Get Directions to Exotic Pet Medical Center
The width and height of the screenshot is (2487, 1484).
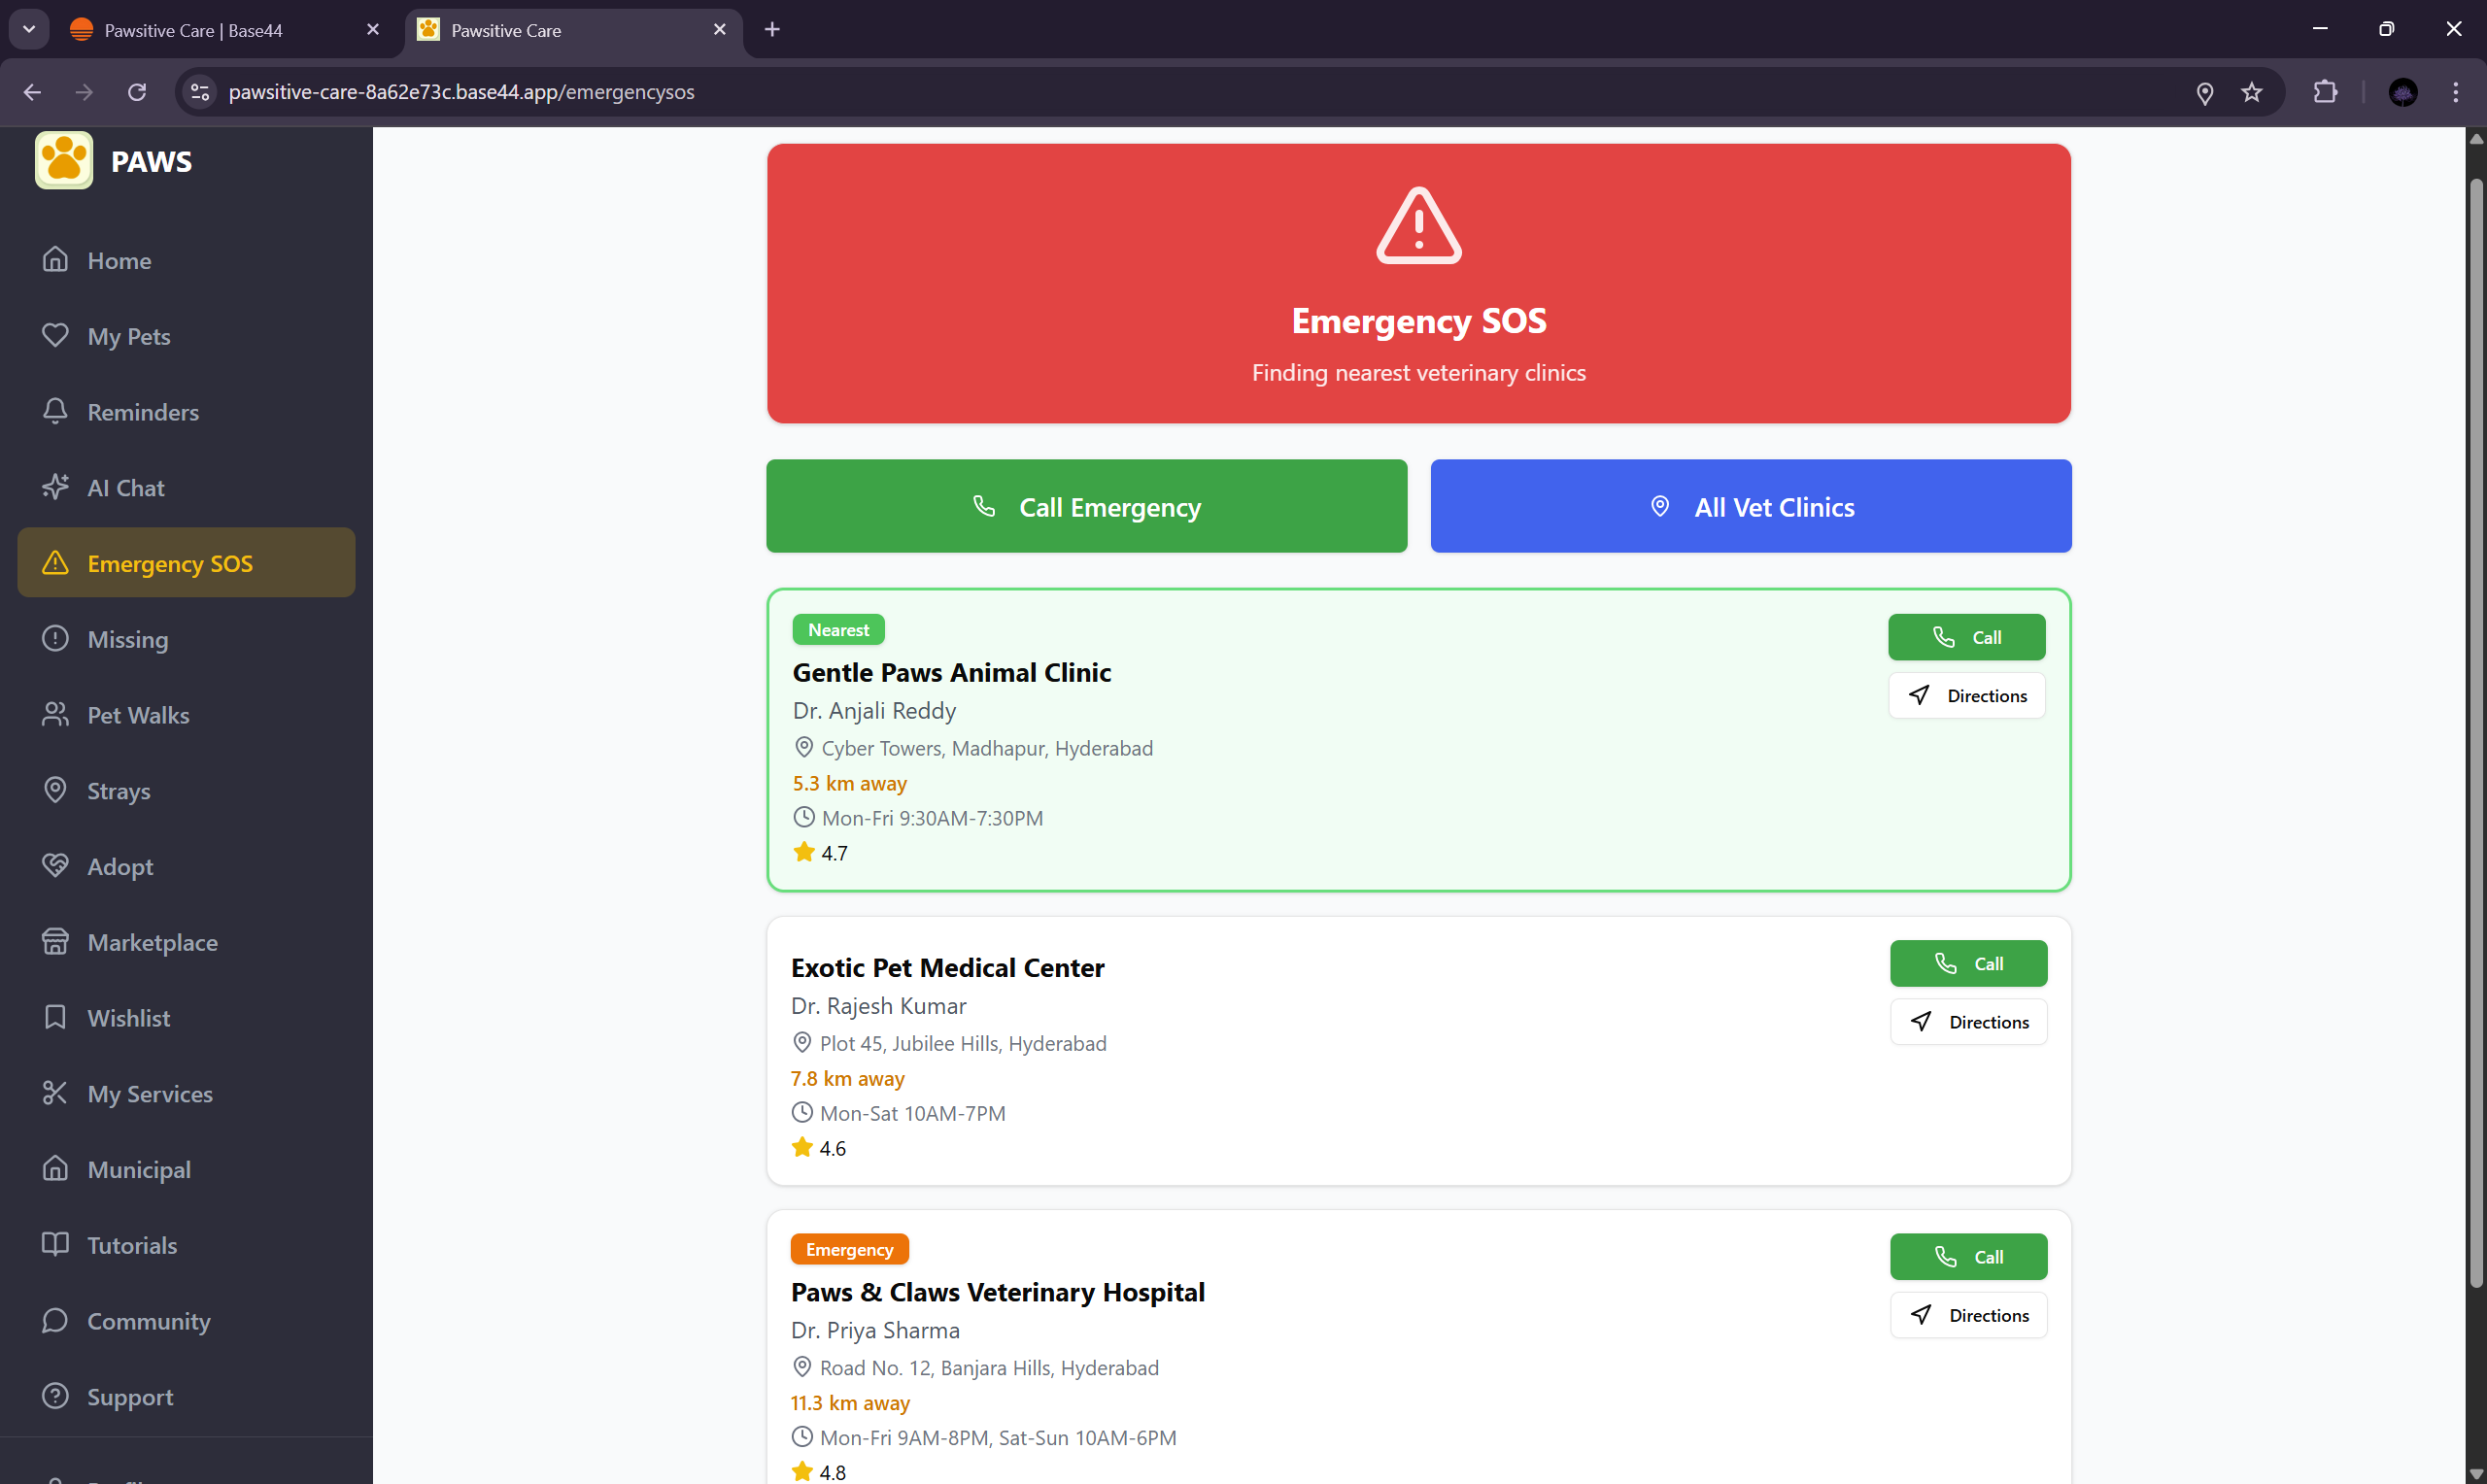point(1968,1022)
